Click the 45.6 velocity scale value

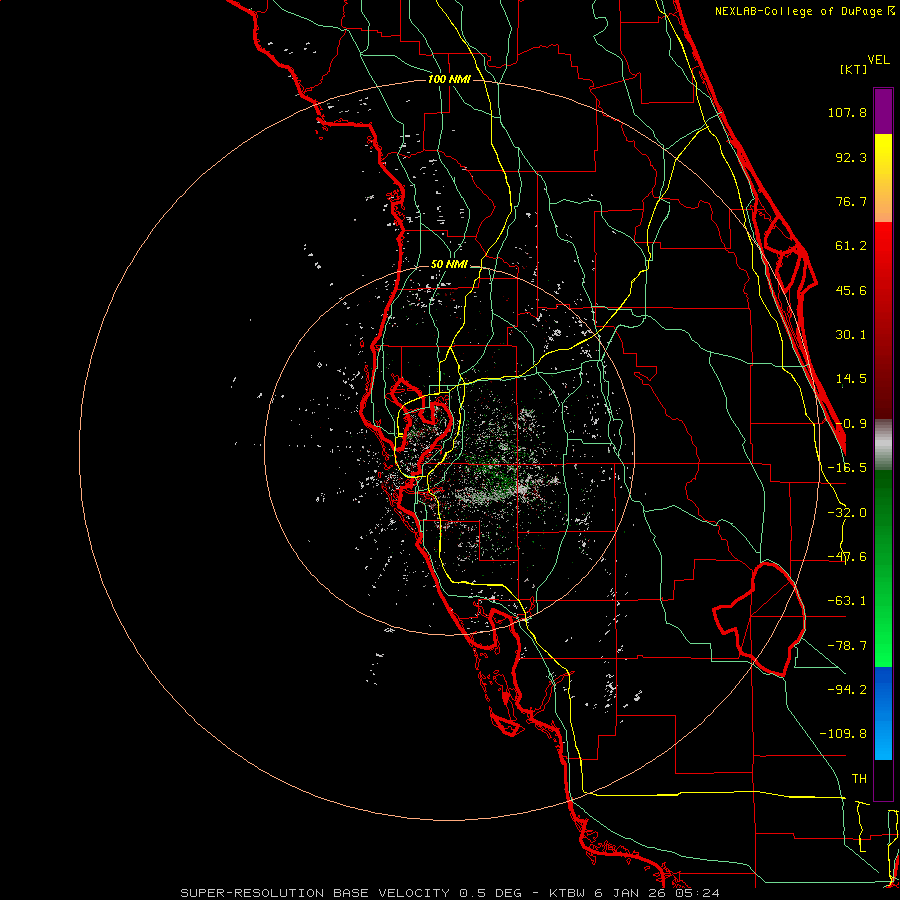pyautogui.click(x=851, y=290)
